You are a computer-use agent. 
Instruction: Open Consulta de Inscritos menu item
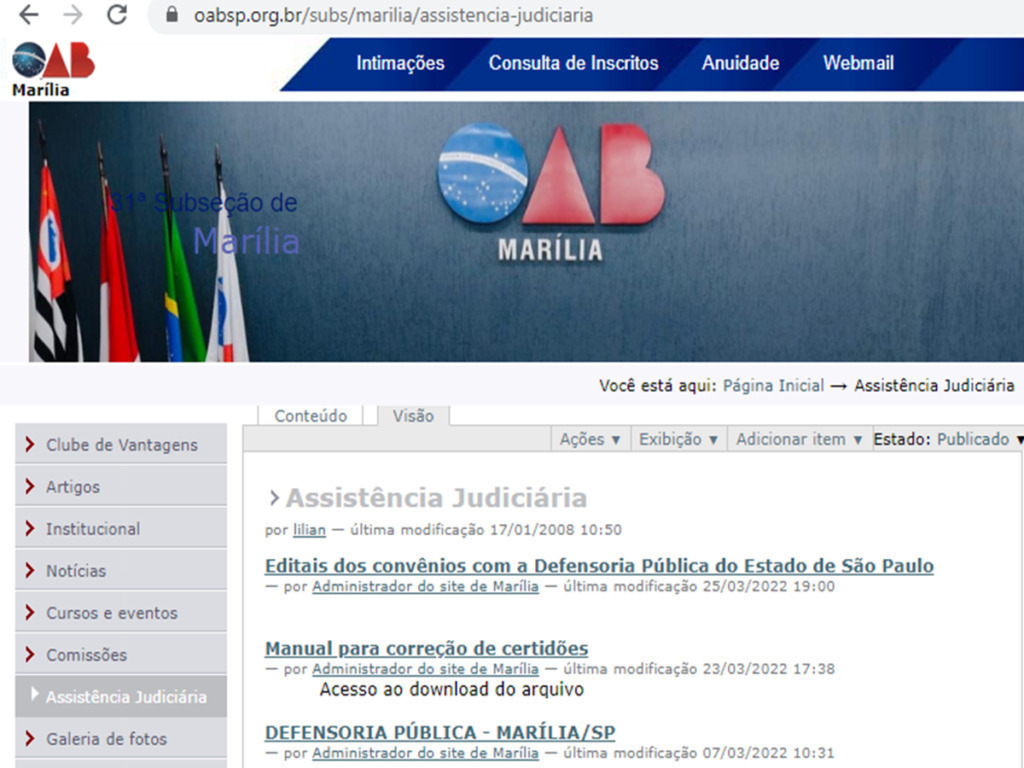pyautogui.click(x=572, y=62)
